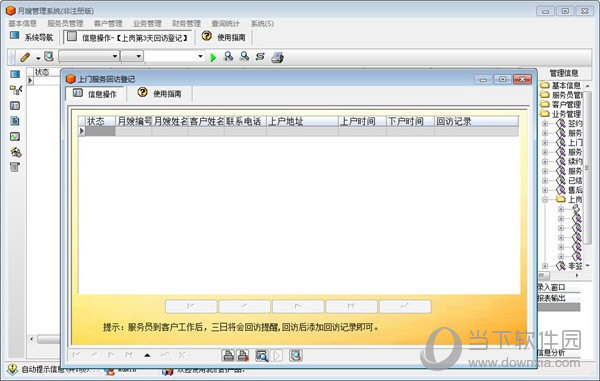Click the checkmark save button below the grid

405,306
